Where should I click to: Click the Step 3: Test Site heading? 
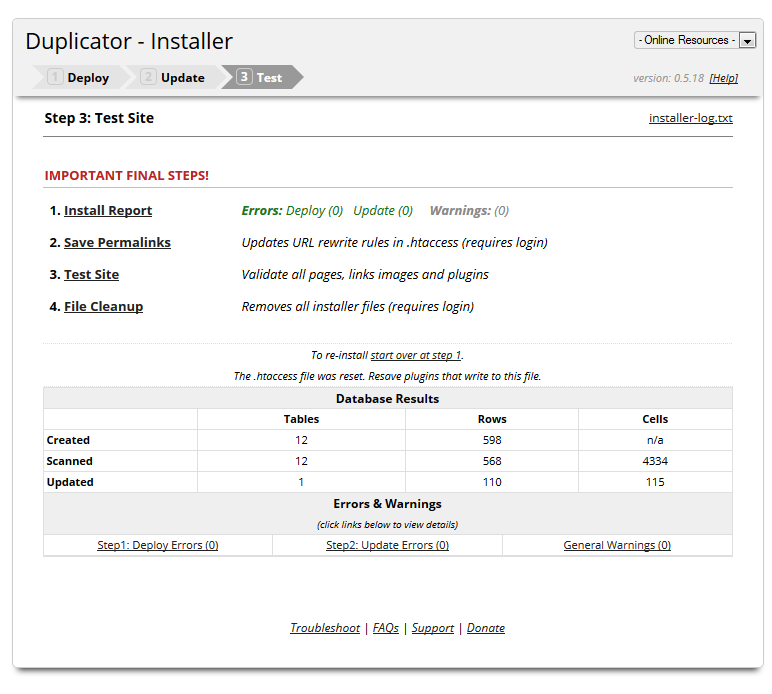click(x=99, y=118)
